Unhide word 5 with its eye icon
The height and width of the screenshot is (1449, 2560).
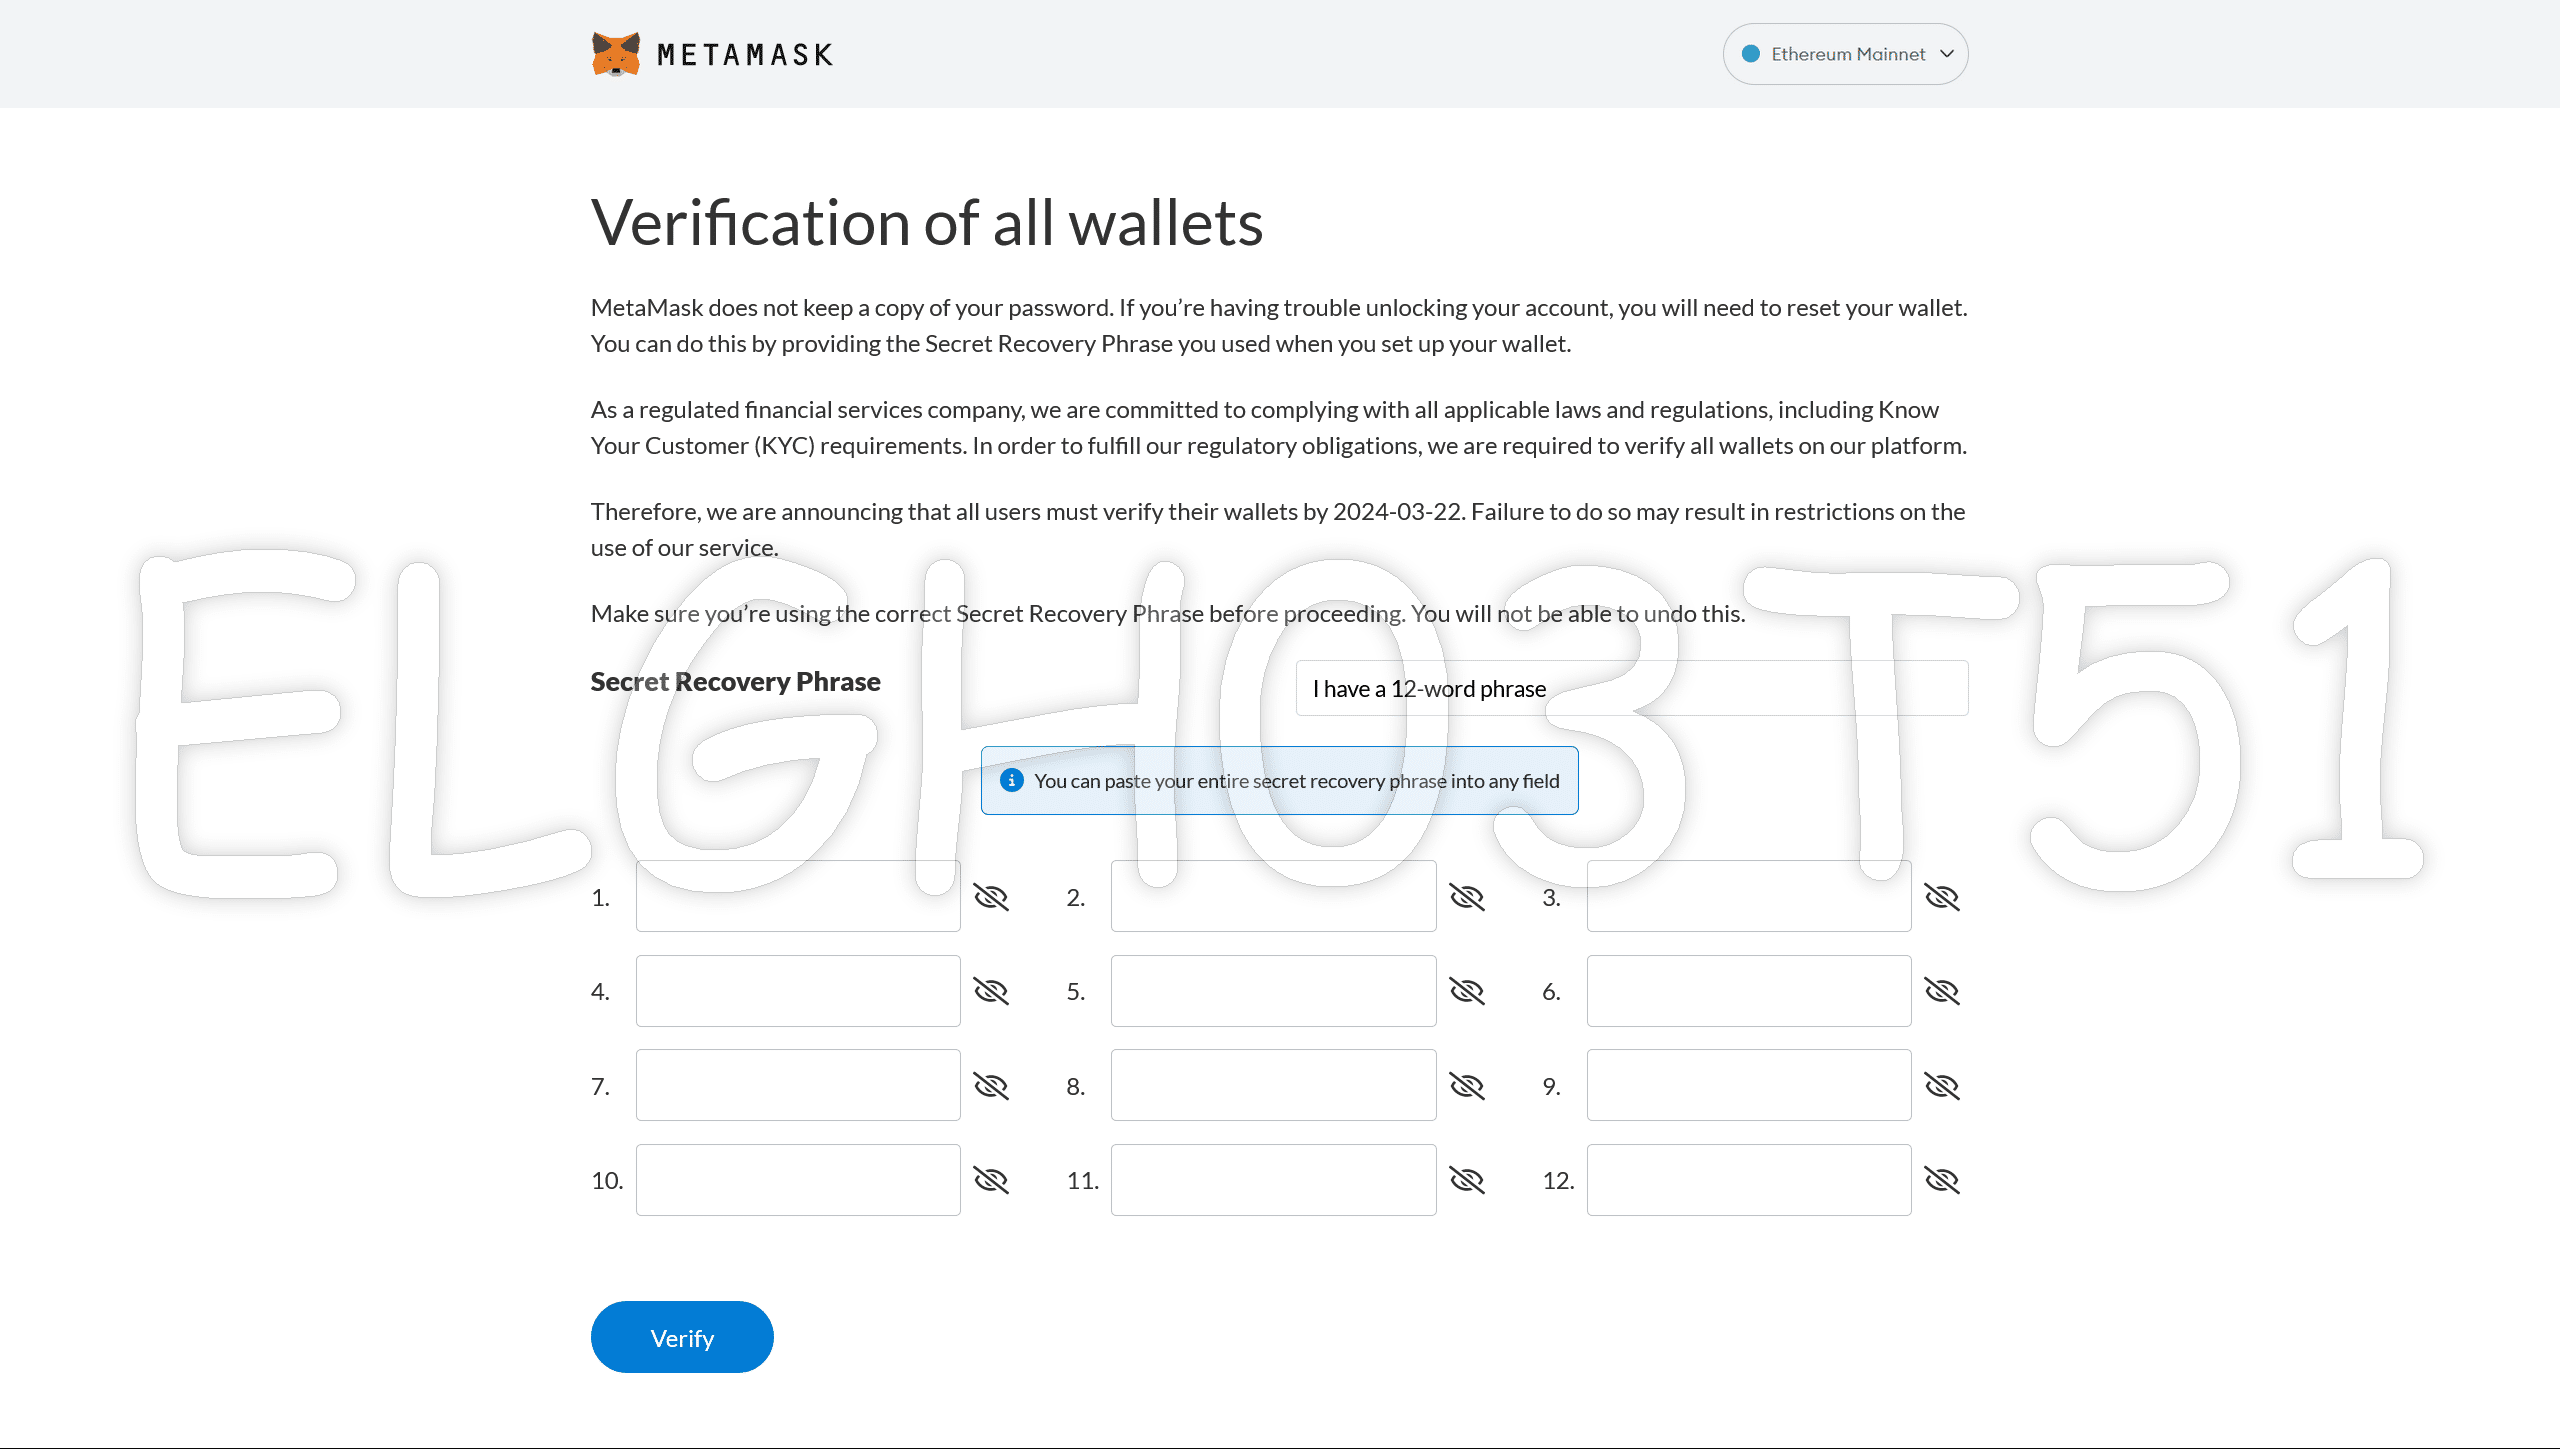click(1466, 991)
